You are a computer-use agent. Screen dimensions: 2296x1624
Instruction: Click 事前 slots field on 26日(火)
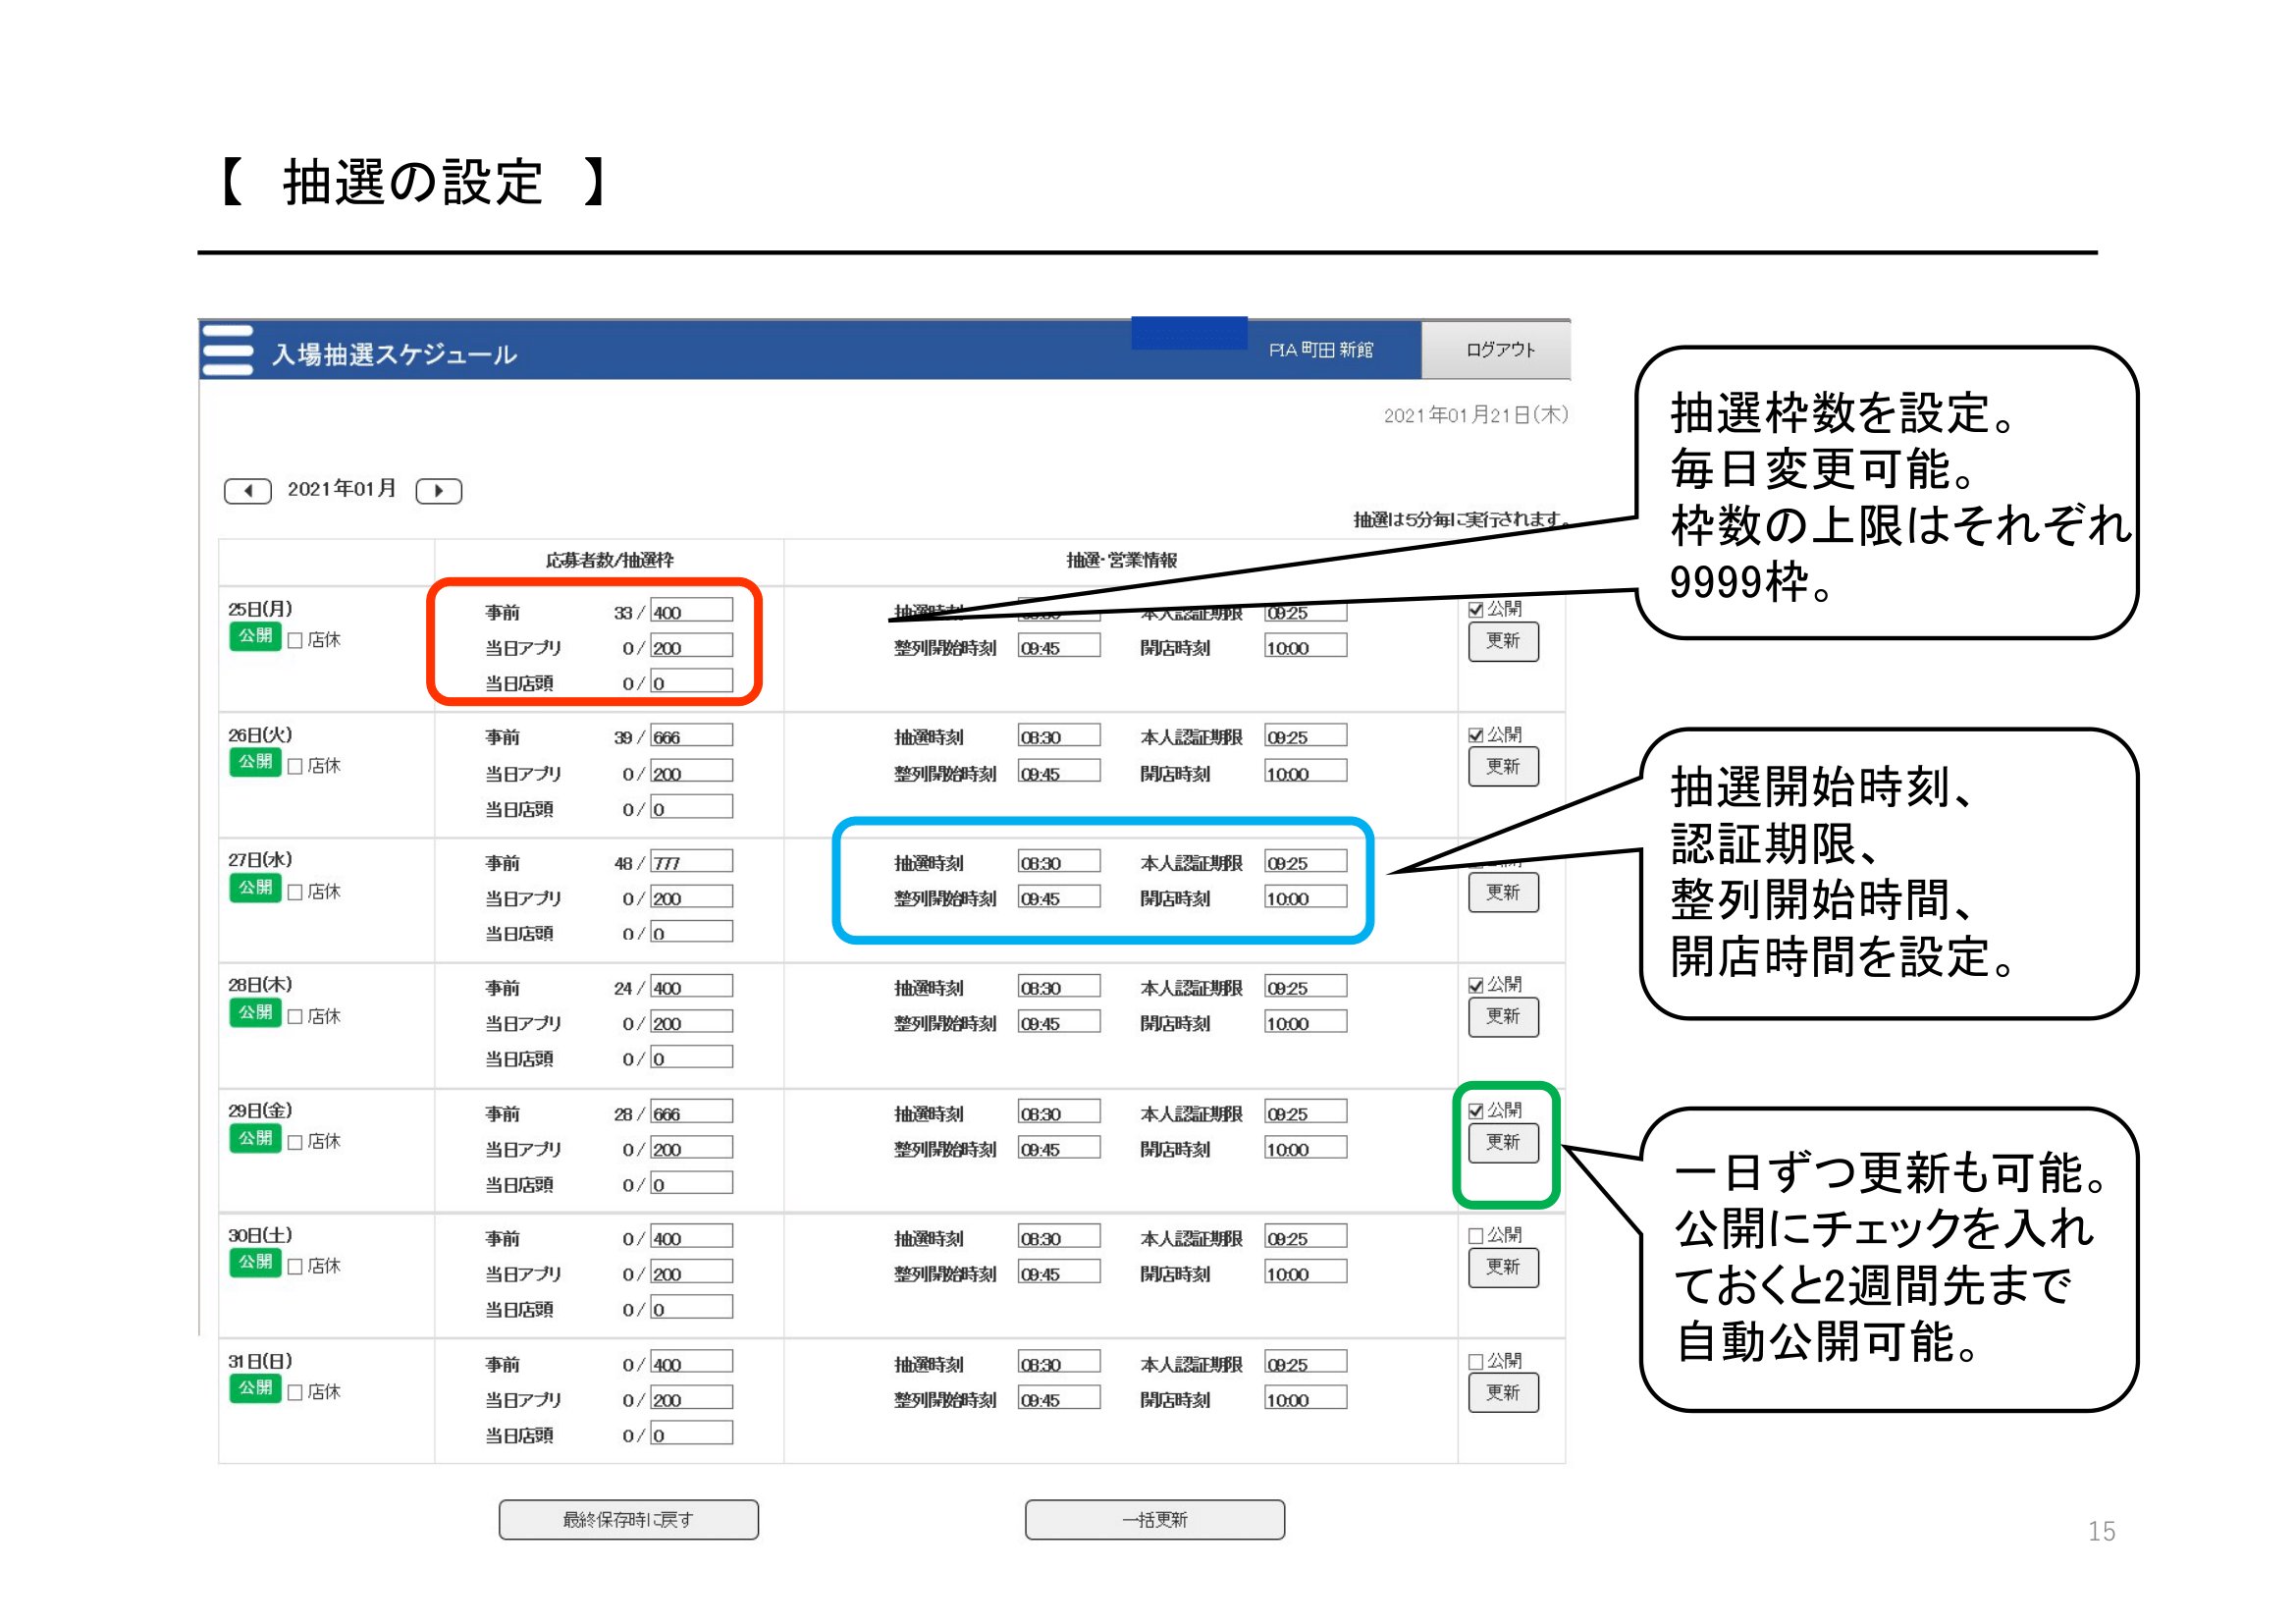(x=691, y=736)
